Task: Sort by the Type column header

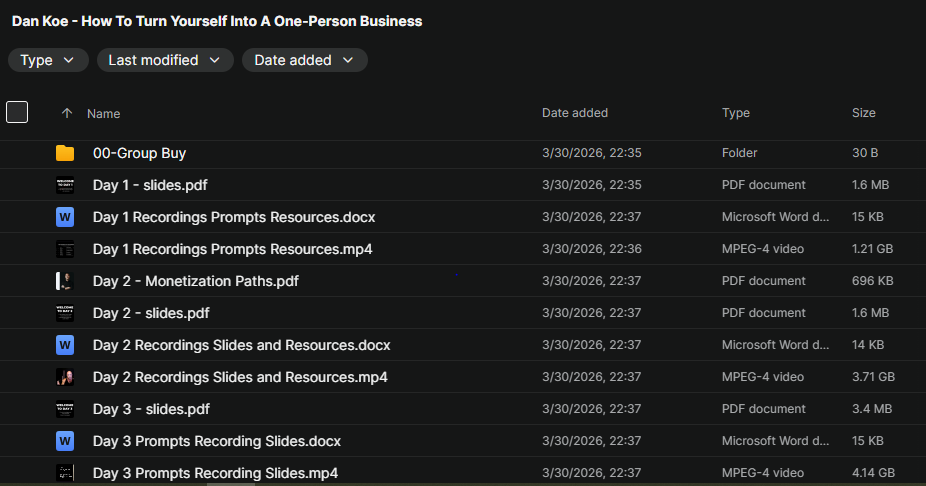Action: [x=736, y=113]
